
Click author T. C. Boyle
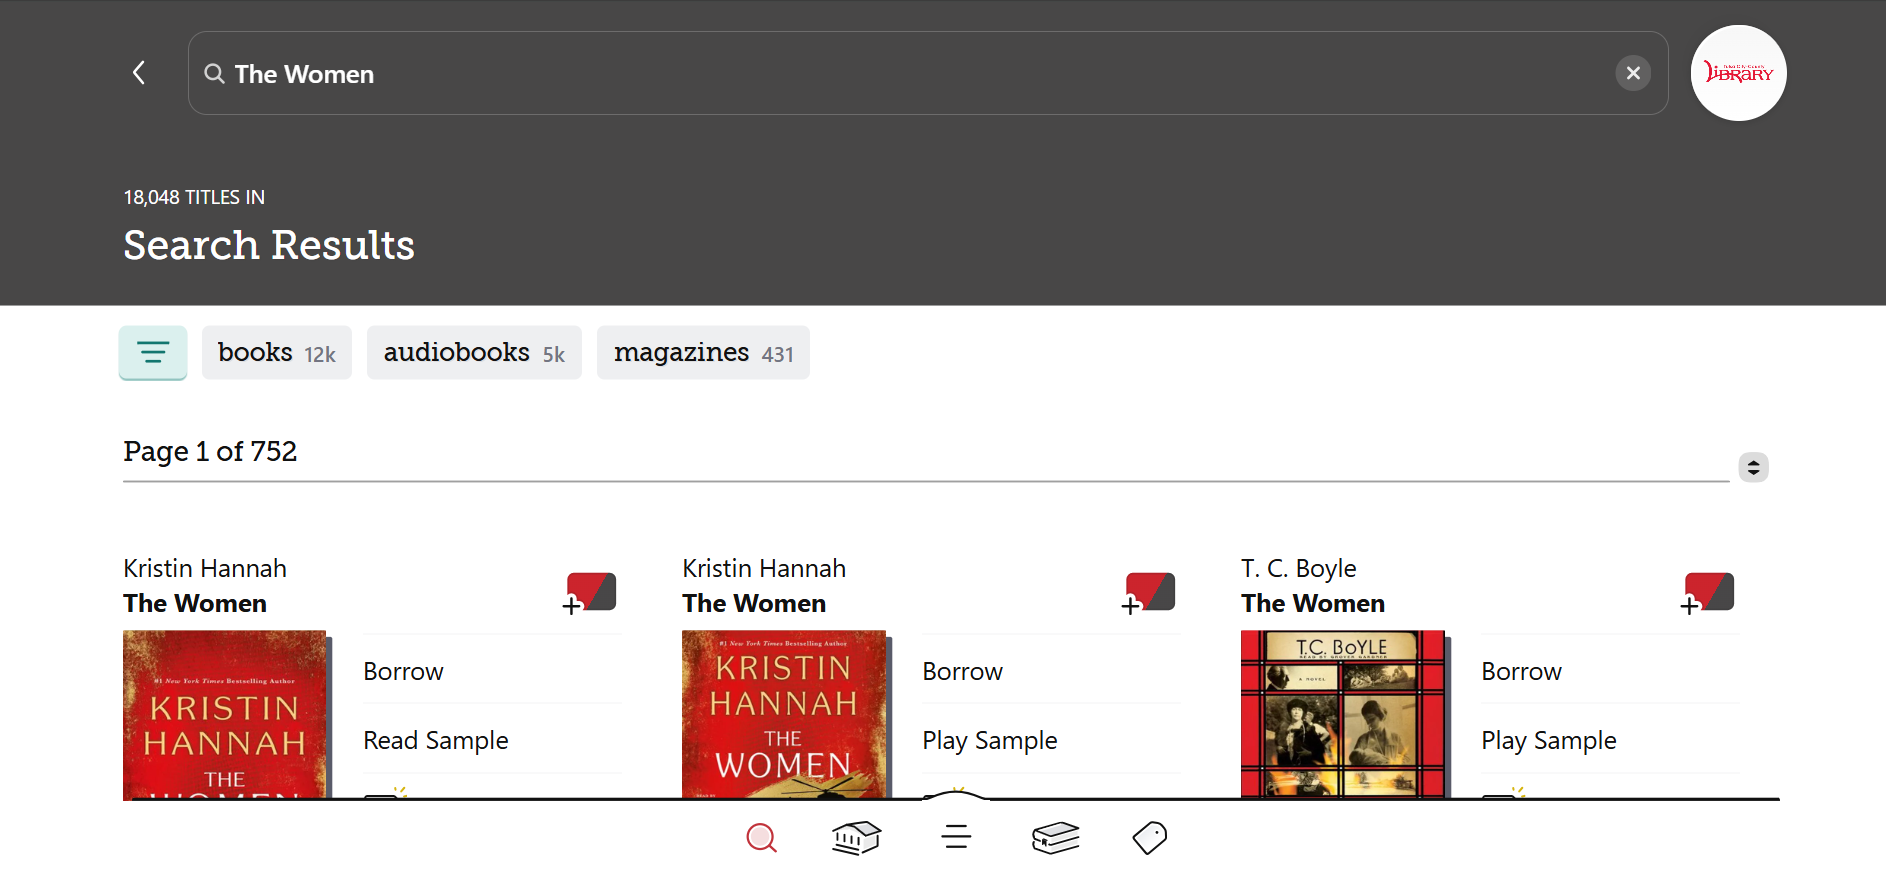click(1299, 568)
